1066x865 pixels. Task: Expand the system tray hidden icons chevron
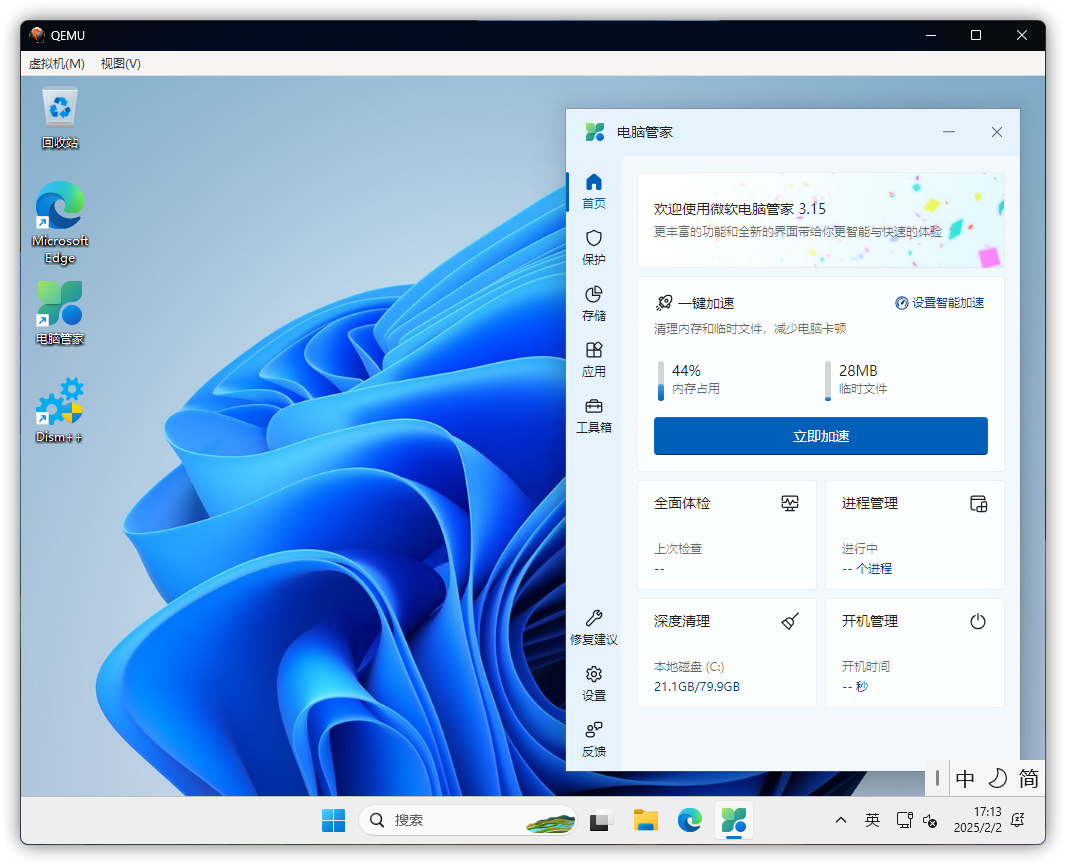click(x=840, y=820)
